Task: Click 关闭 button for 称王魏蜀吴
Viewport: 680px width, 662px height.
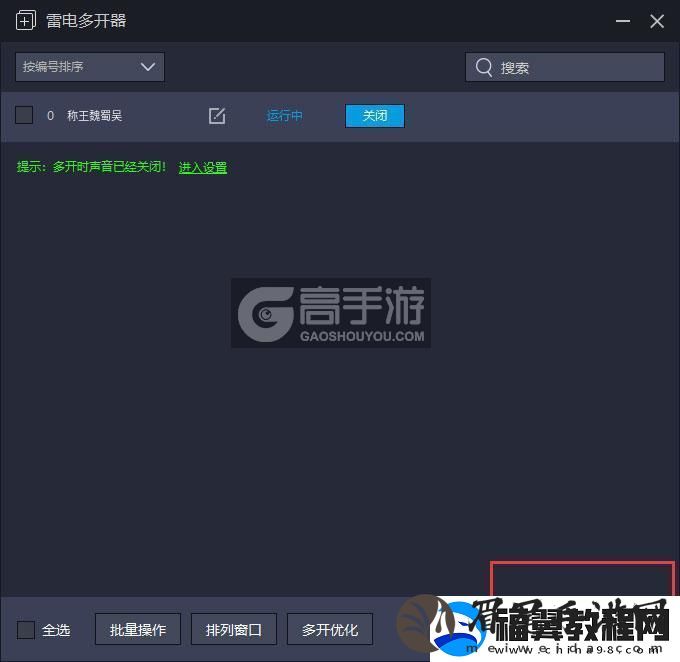Action: point(375,116)
